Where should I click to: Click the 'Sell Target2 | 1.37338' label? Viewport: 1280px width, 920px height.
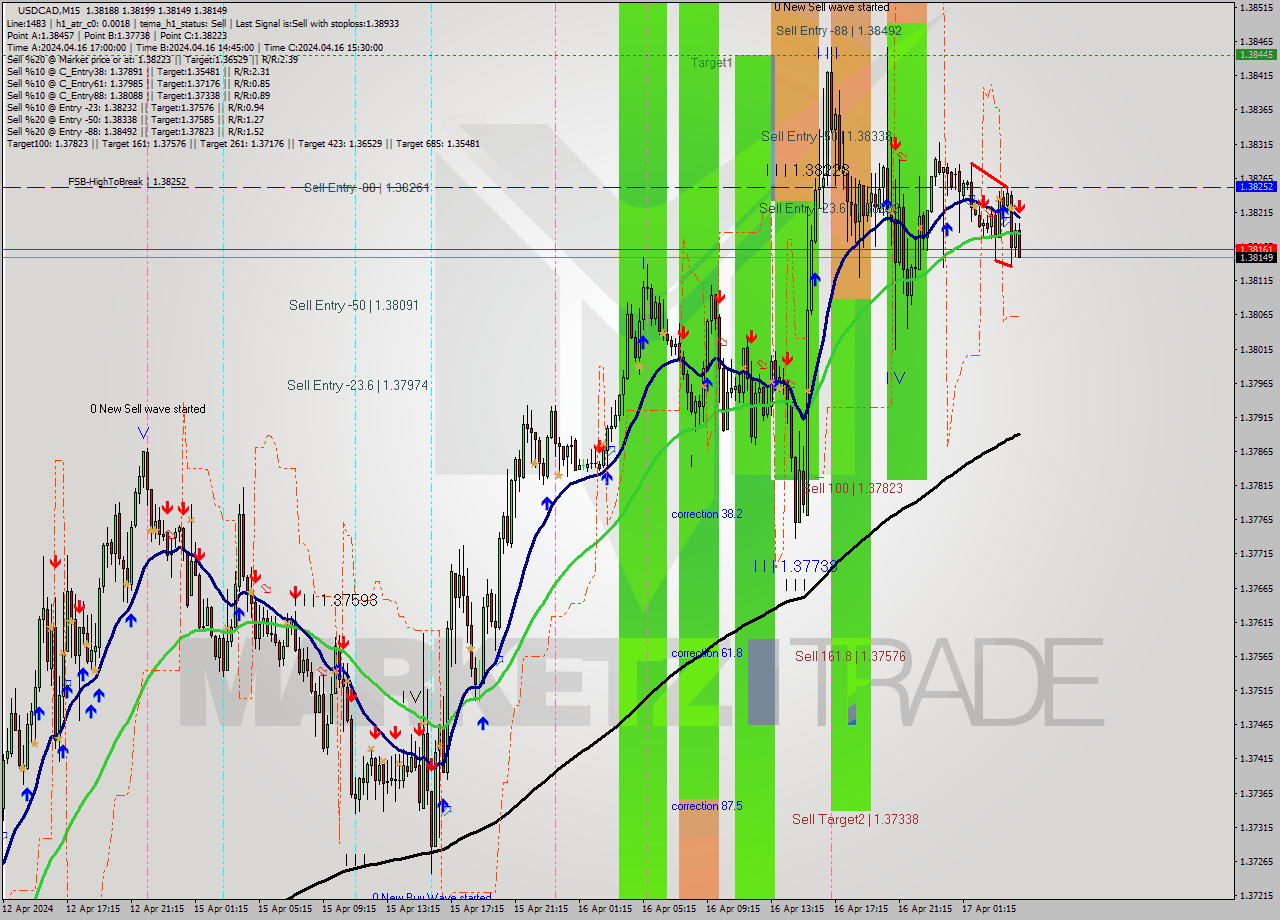(855, 819)
